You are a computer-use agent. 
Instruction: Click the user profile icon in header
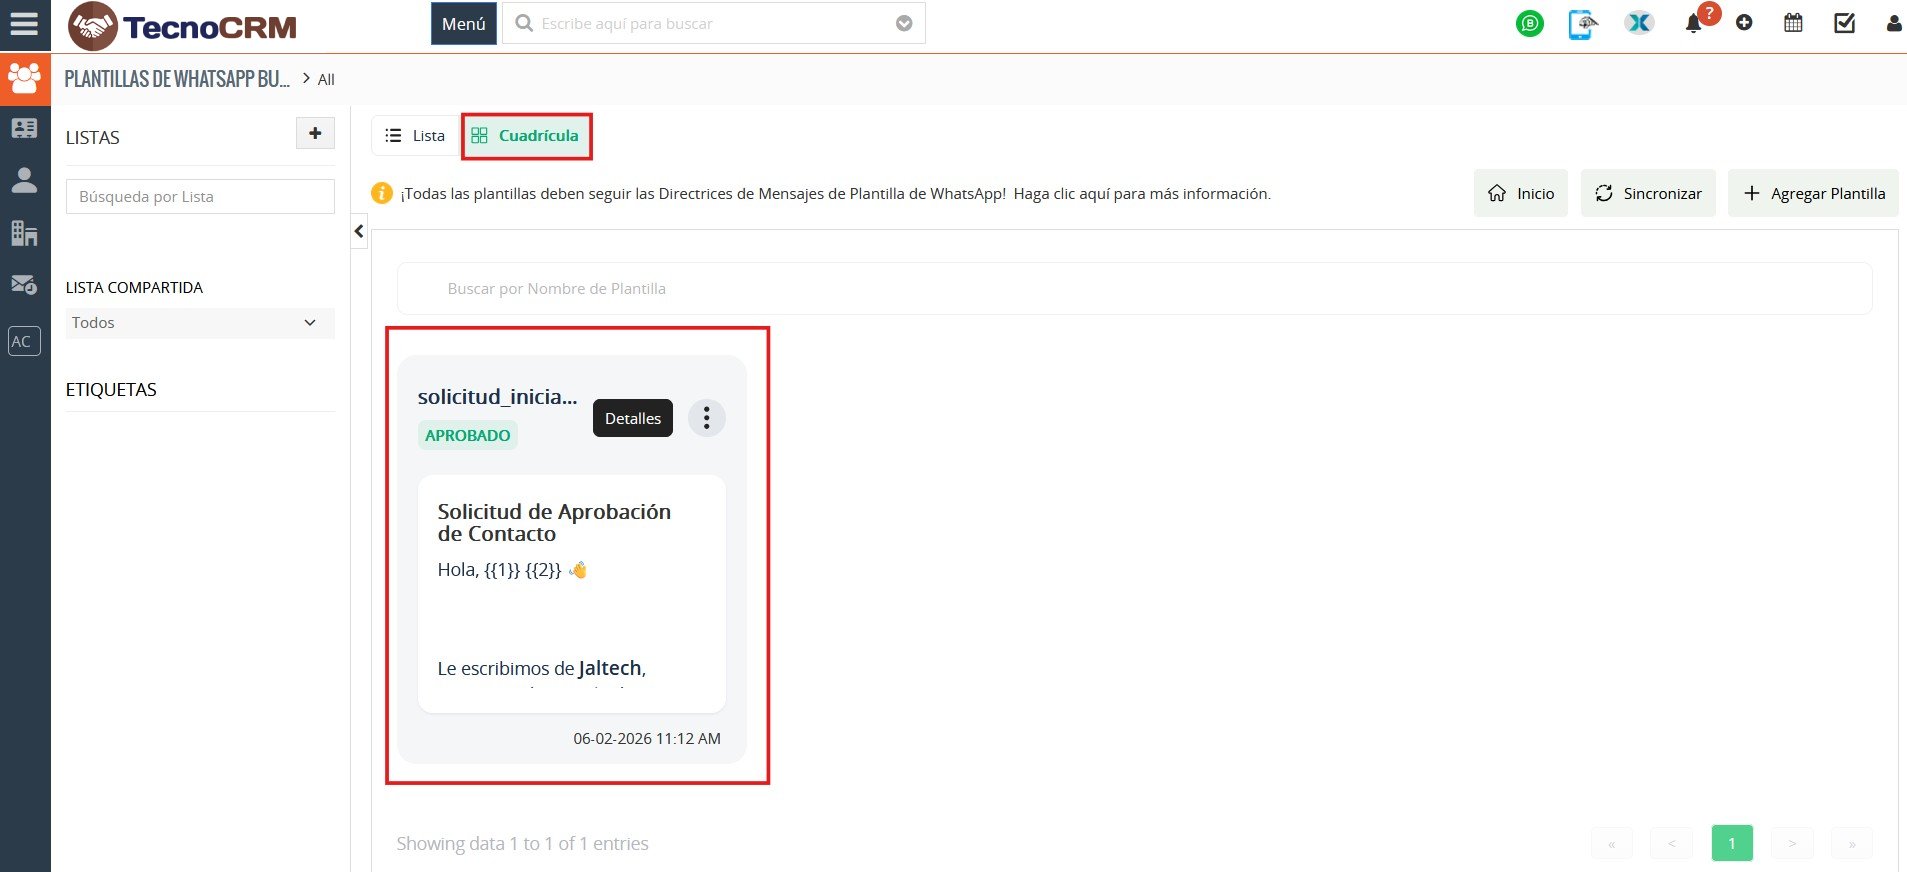(1893, 24)
